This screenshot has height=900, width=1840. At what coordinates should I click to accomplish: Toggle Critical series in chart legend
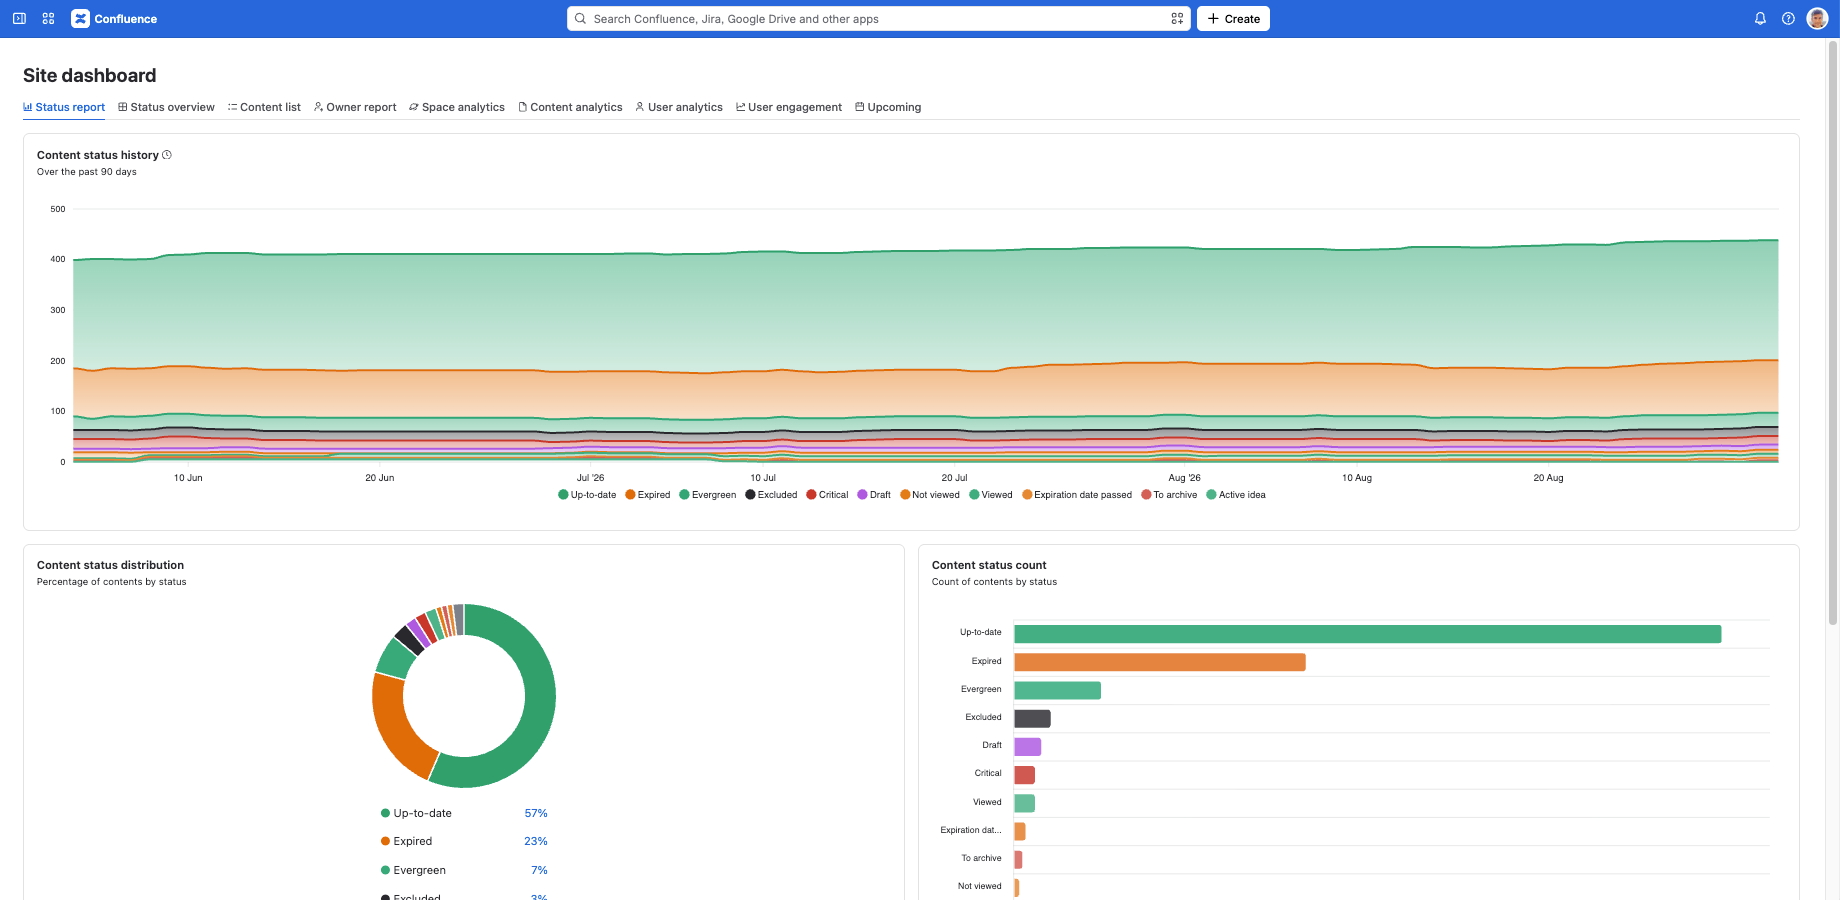click(827, 495)
